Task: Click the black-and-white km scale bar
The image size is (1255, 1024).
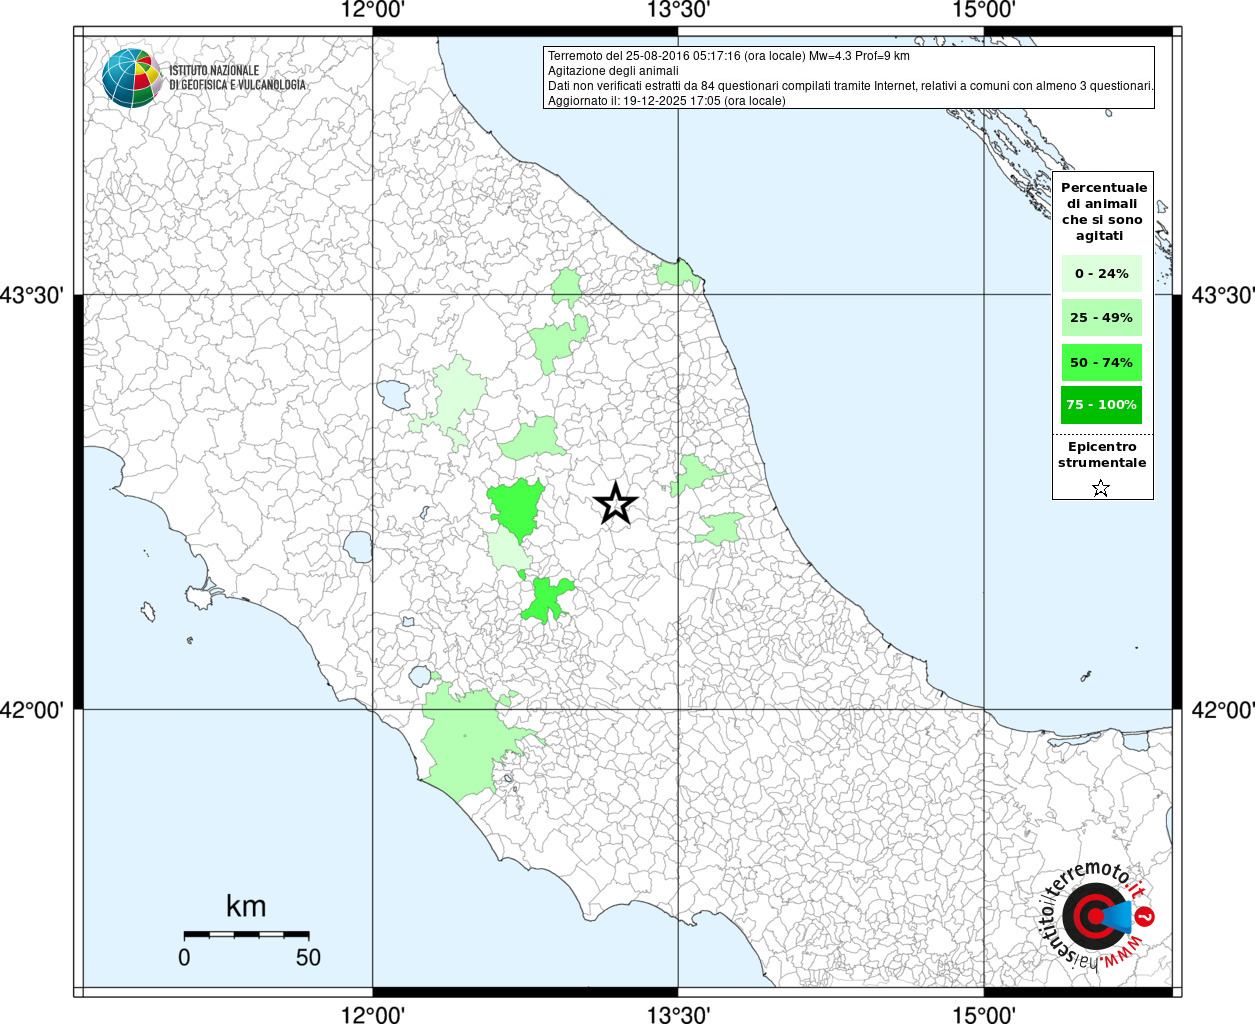Action: 246,934
